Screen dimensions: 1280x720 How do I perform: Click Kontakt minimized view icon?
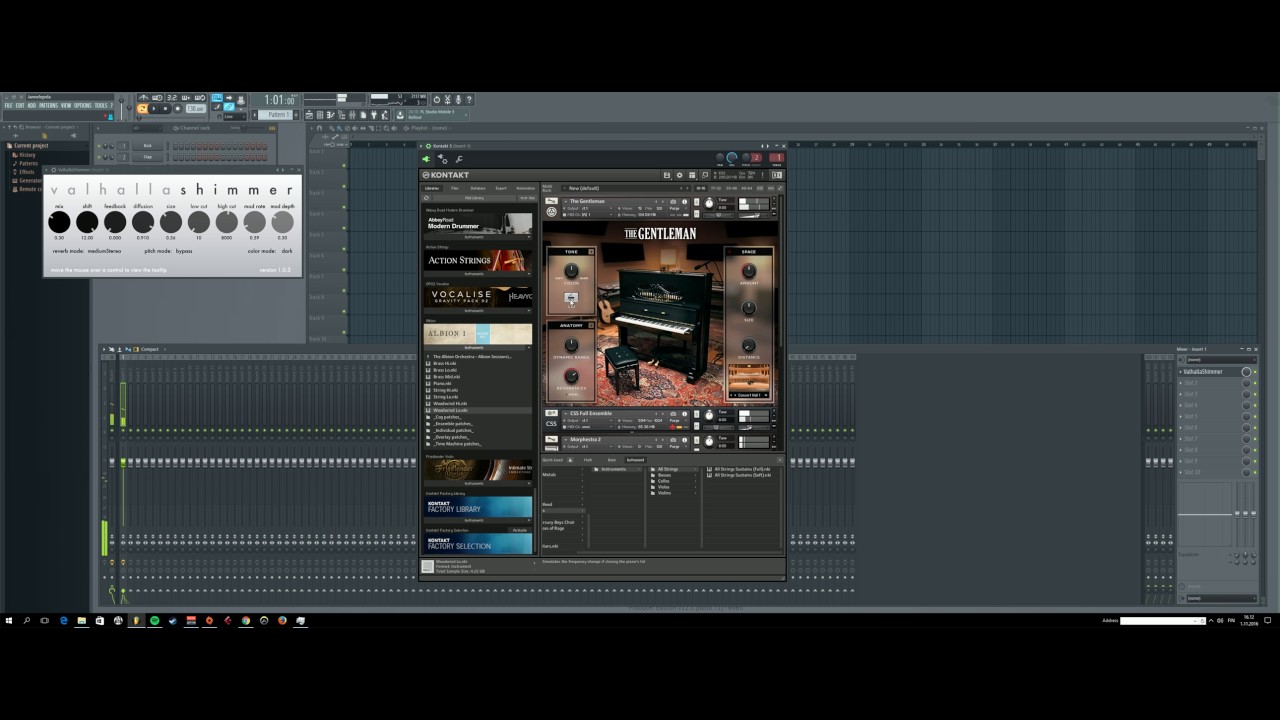click(x=705, y=175)
